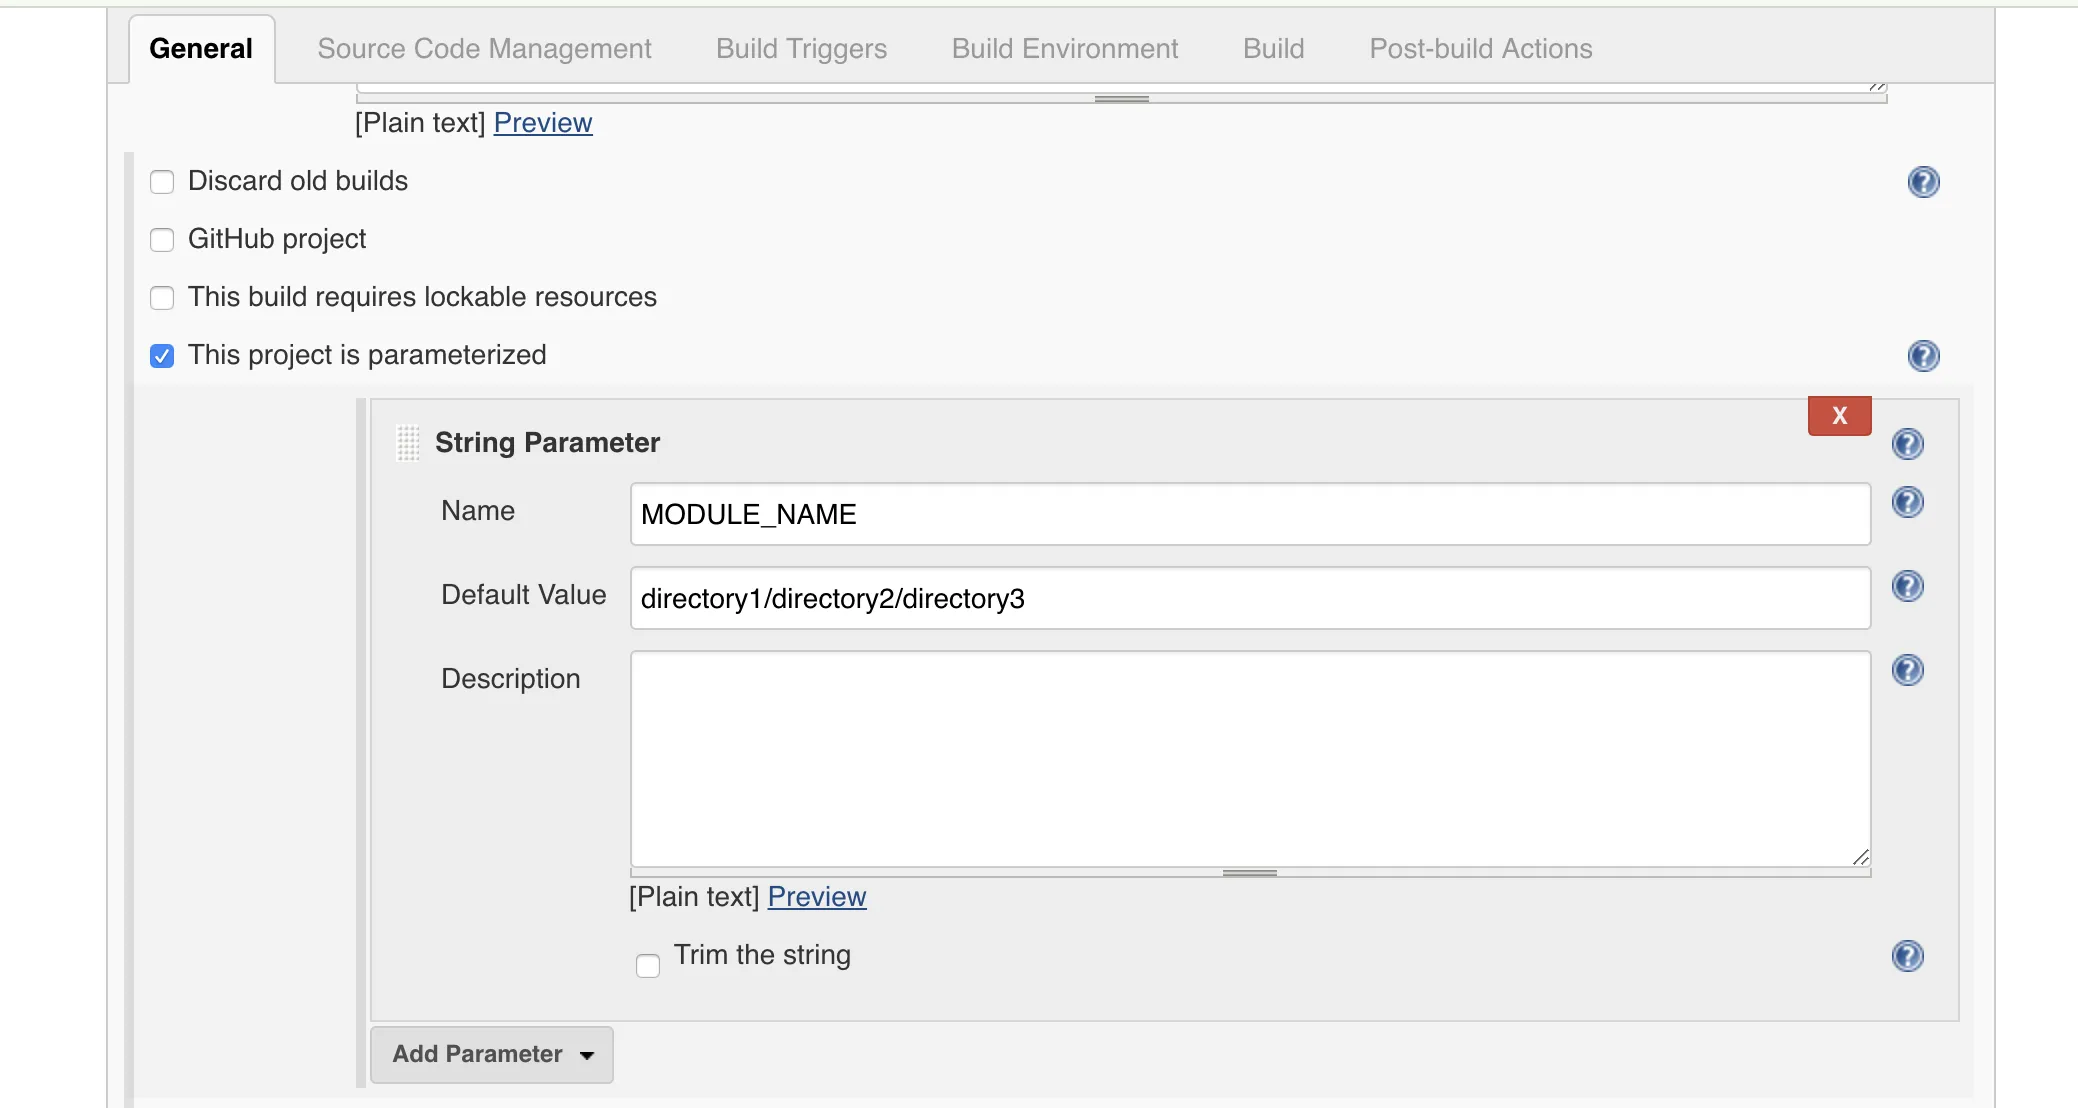Screen dimensions: 2078x1108
Task: Check the GitHub project option
Action: pyautogui.click(x=162, y=240)
